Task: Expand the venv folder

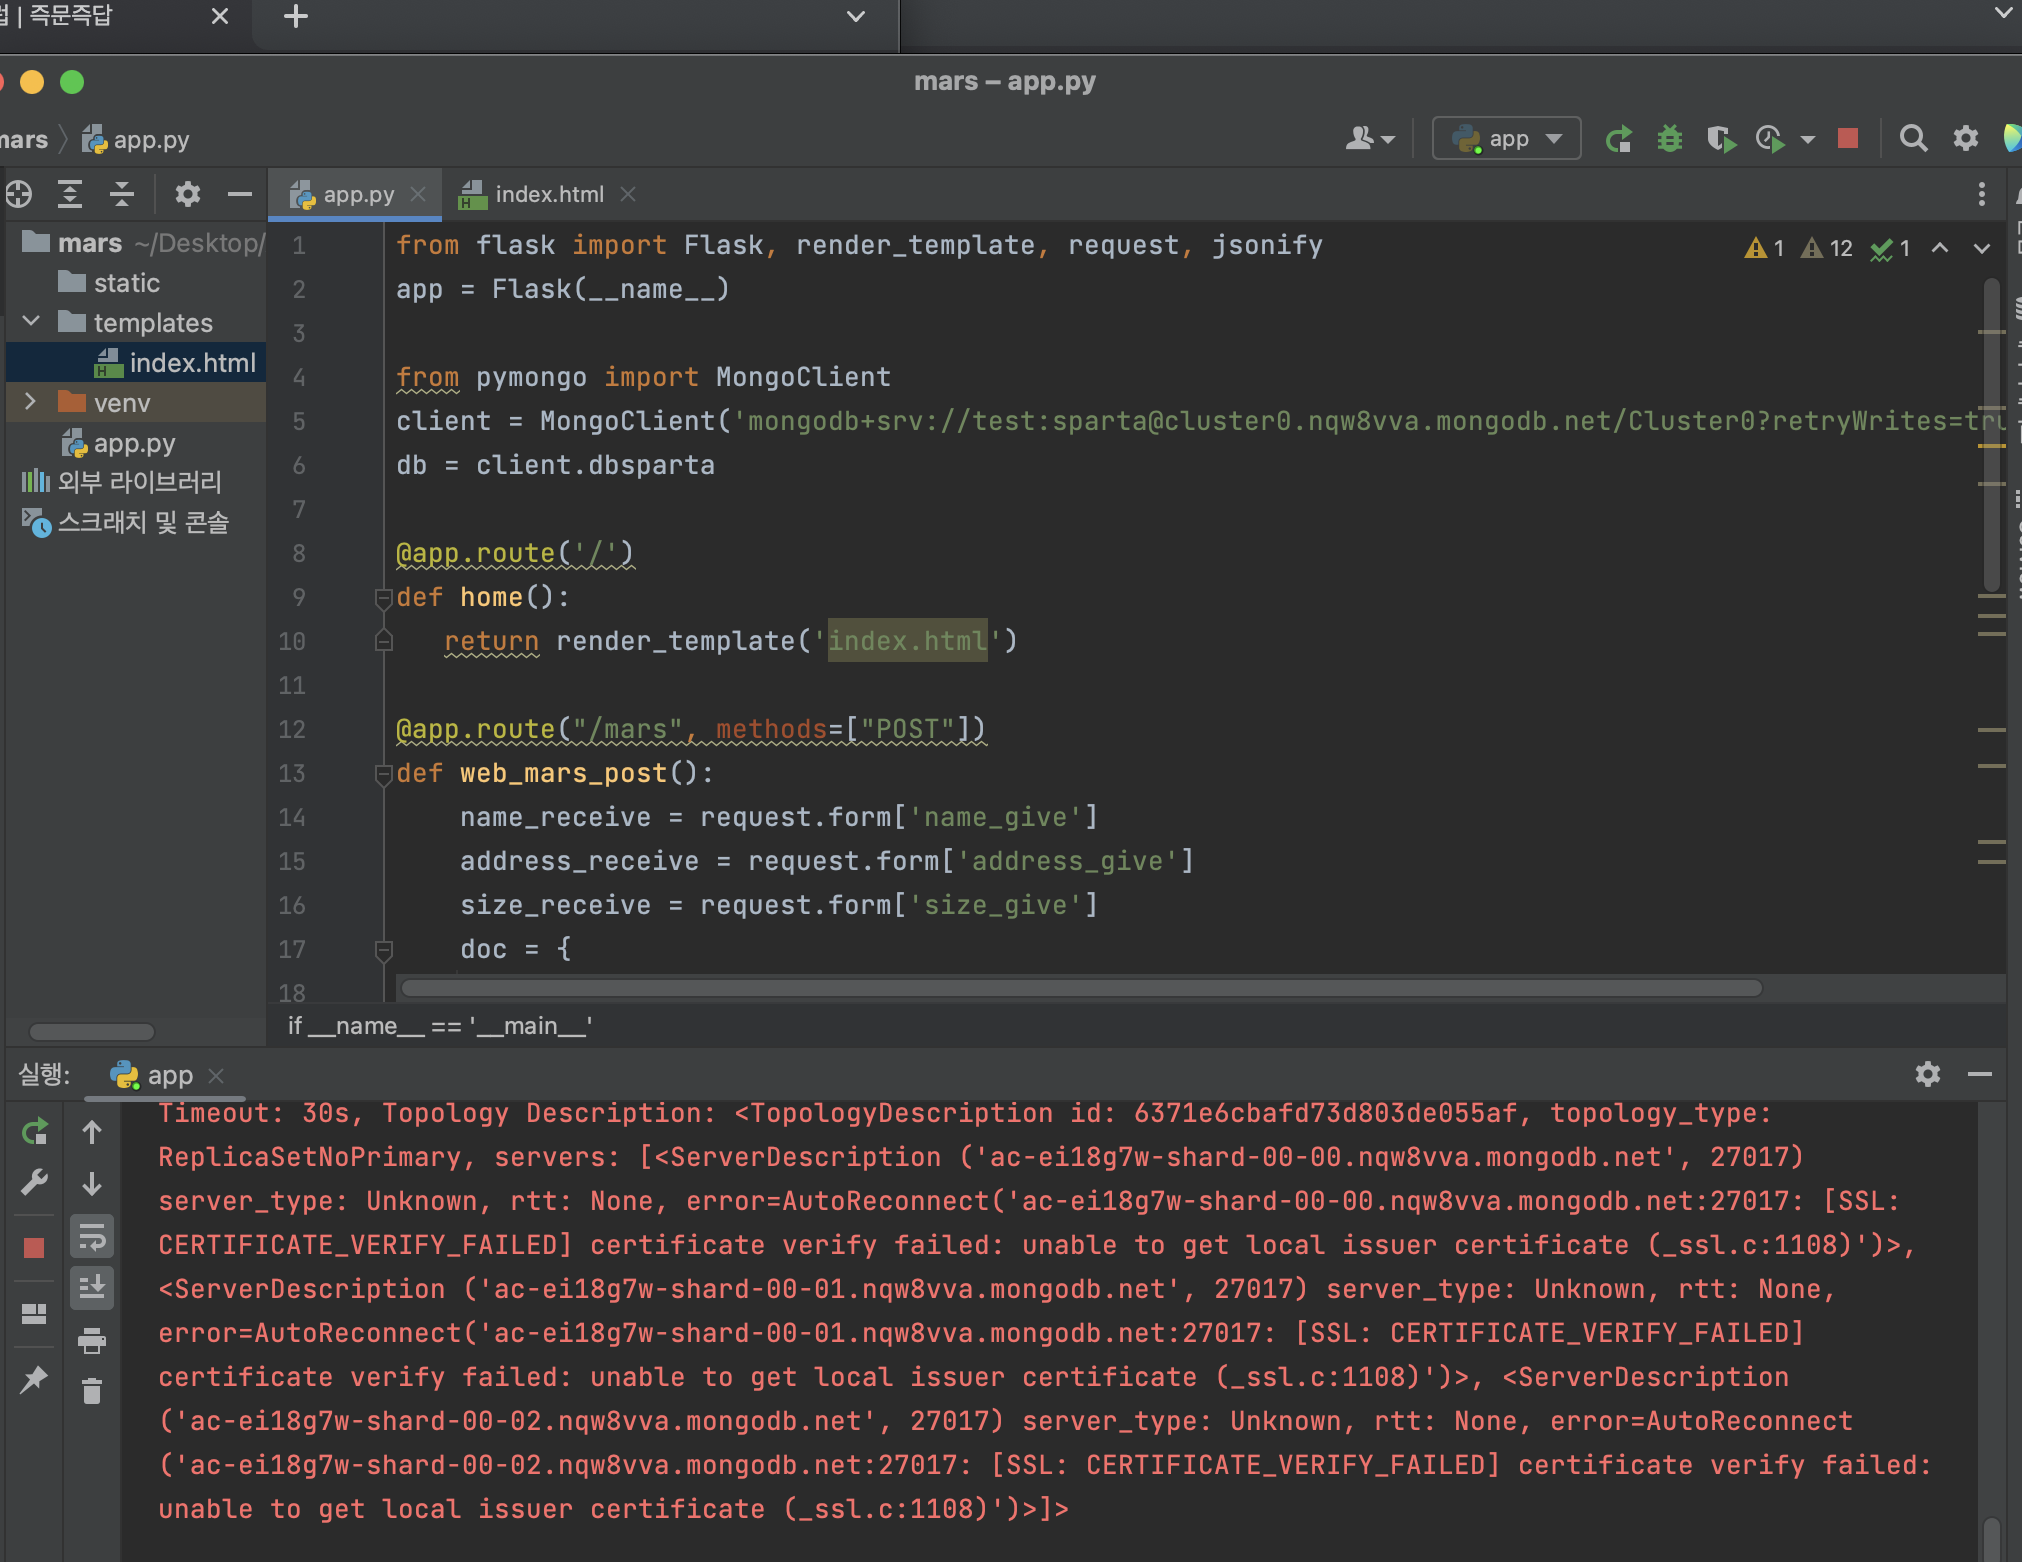Action: pyautogui.click(x=31, y=402)
